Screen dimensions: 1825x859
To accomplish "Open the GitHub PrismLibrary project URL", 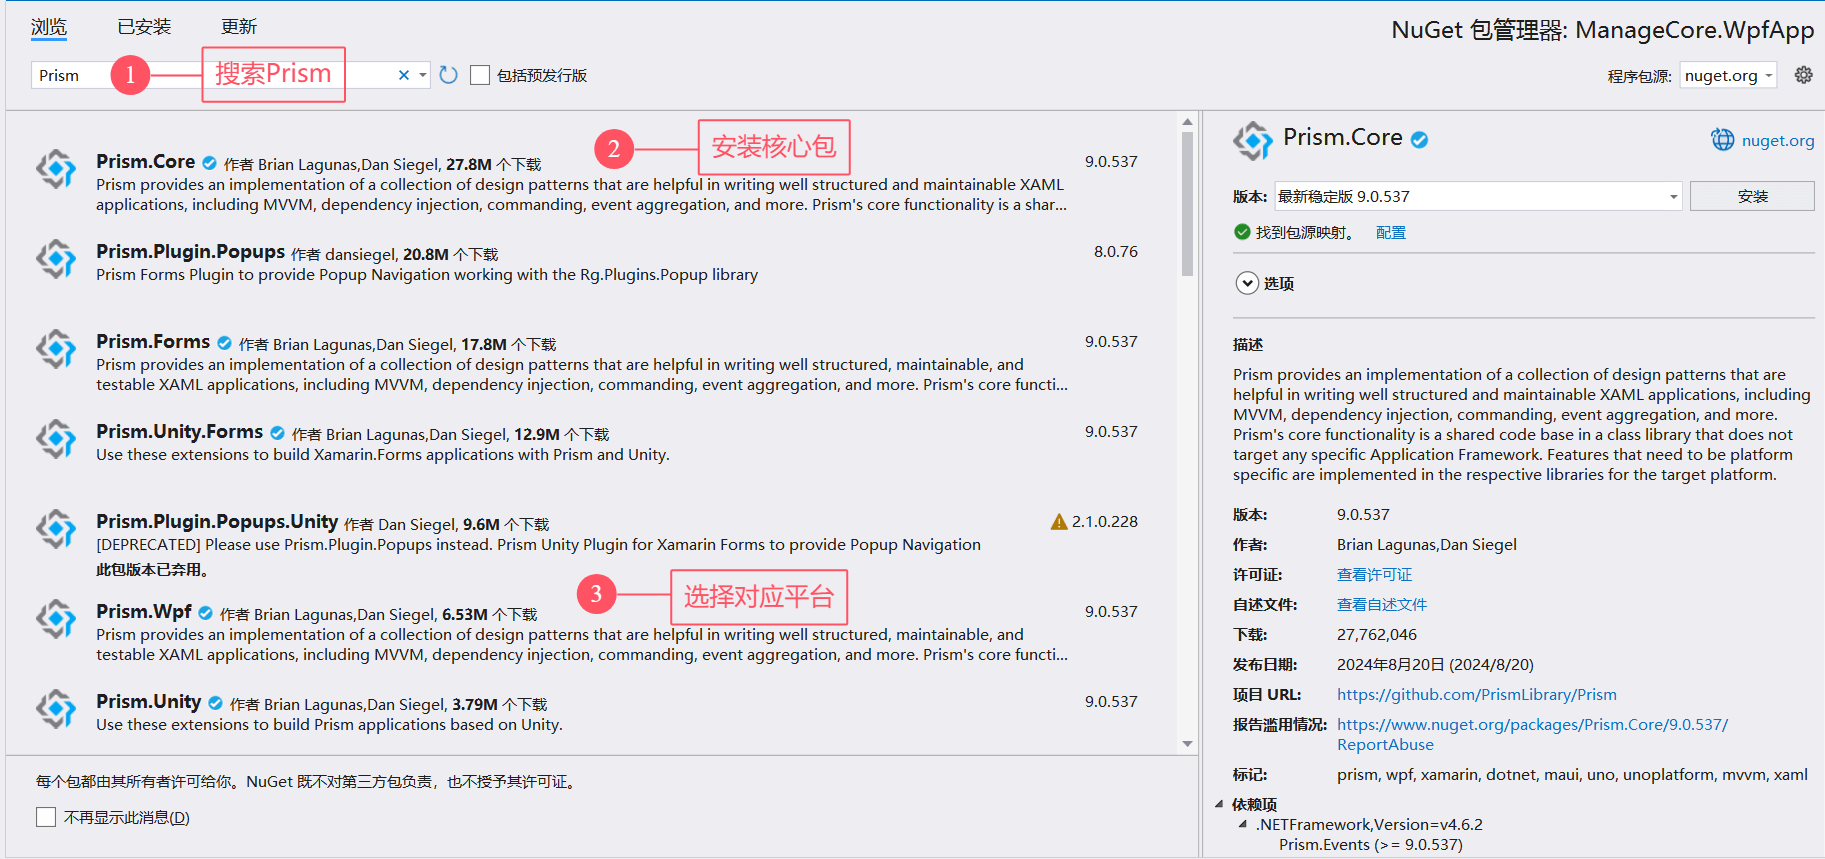I will pos(1477,694).
